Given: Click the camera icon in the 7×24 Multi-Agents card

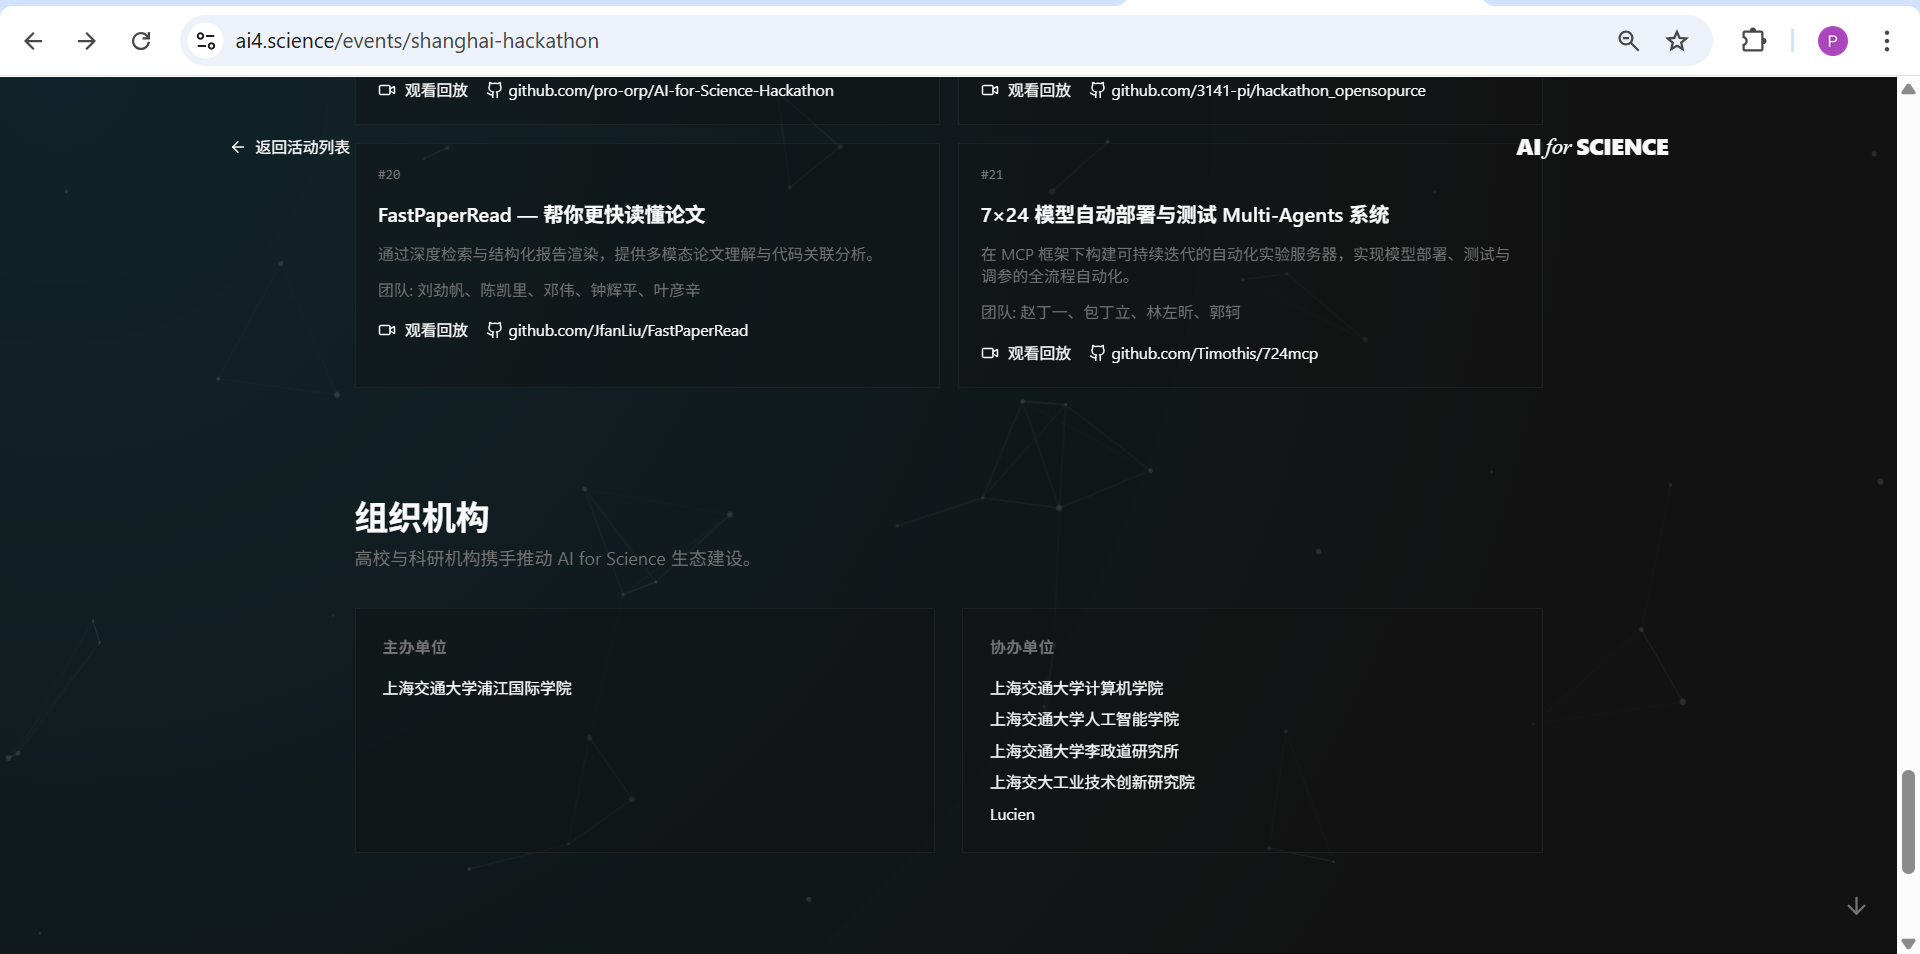Looking at the screenshot, I should tap(990, 353).
